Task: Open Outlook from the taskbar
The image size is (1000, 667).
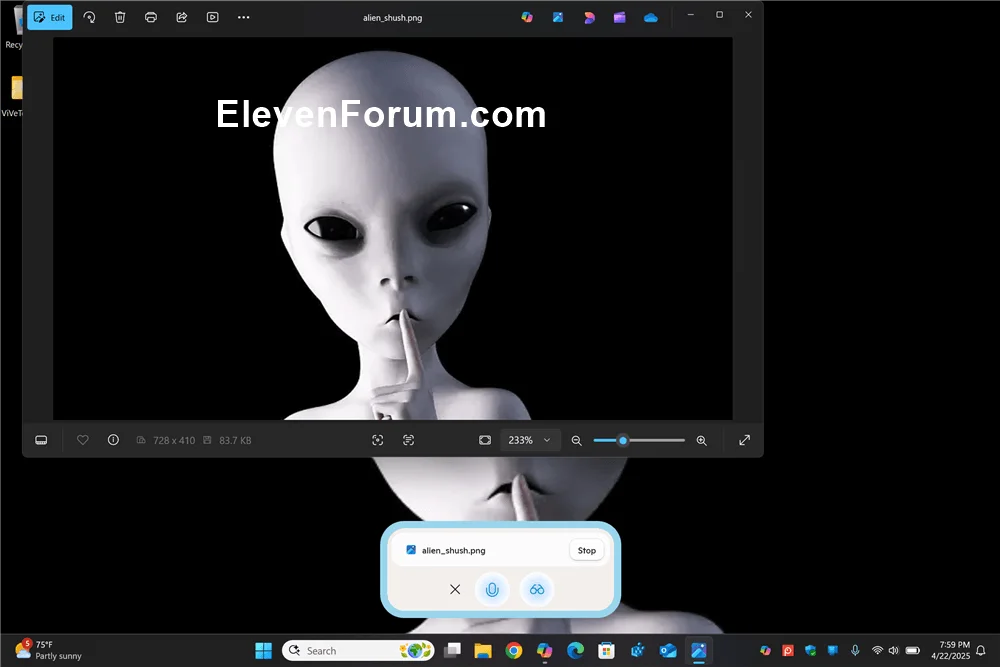Action: (668, 650)
